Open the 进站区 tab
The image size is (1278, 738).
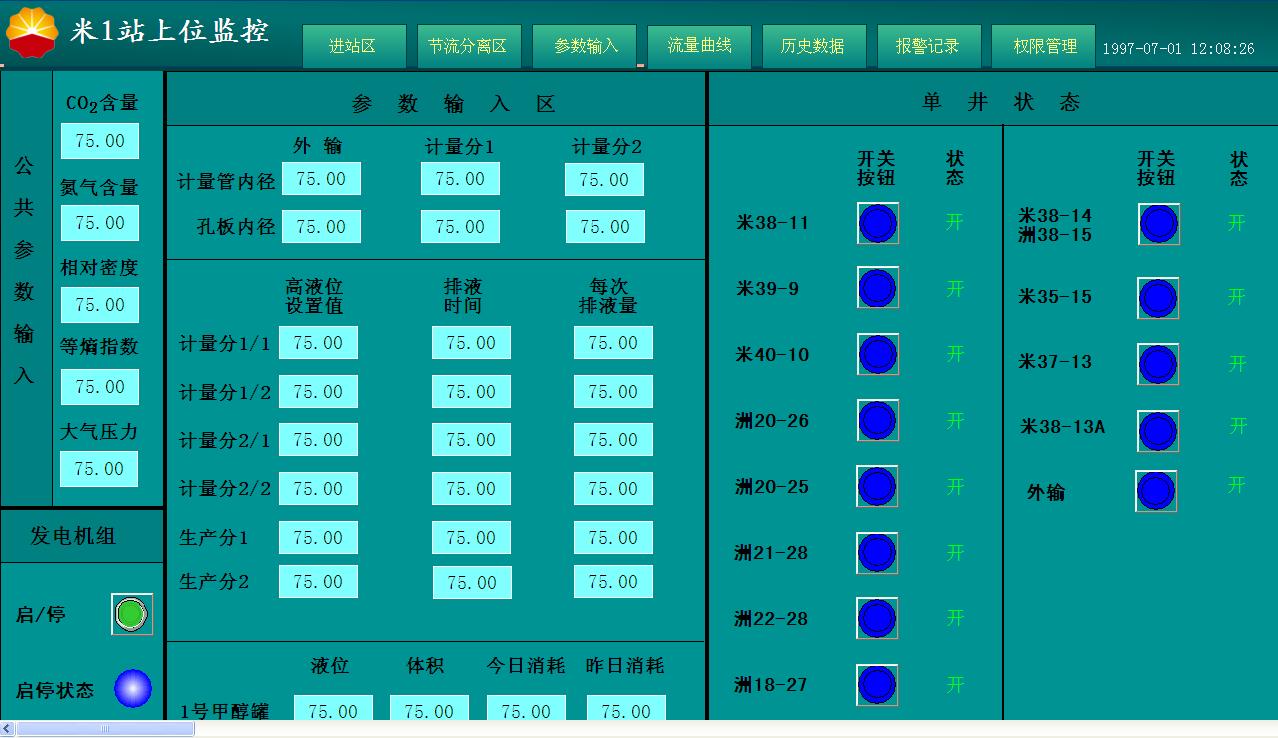point(353,46)
